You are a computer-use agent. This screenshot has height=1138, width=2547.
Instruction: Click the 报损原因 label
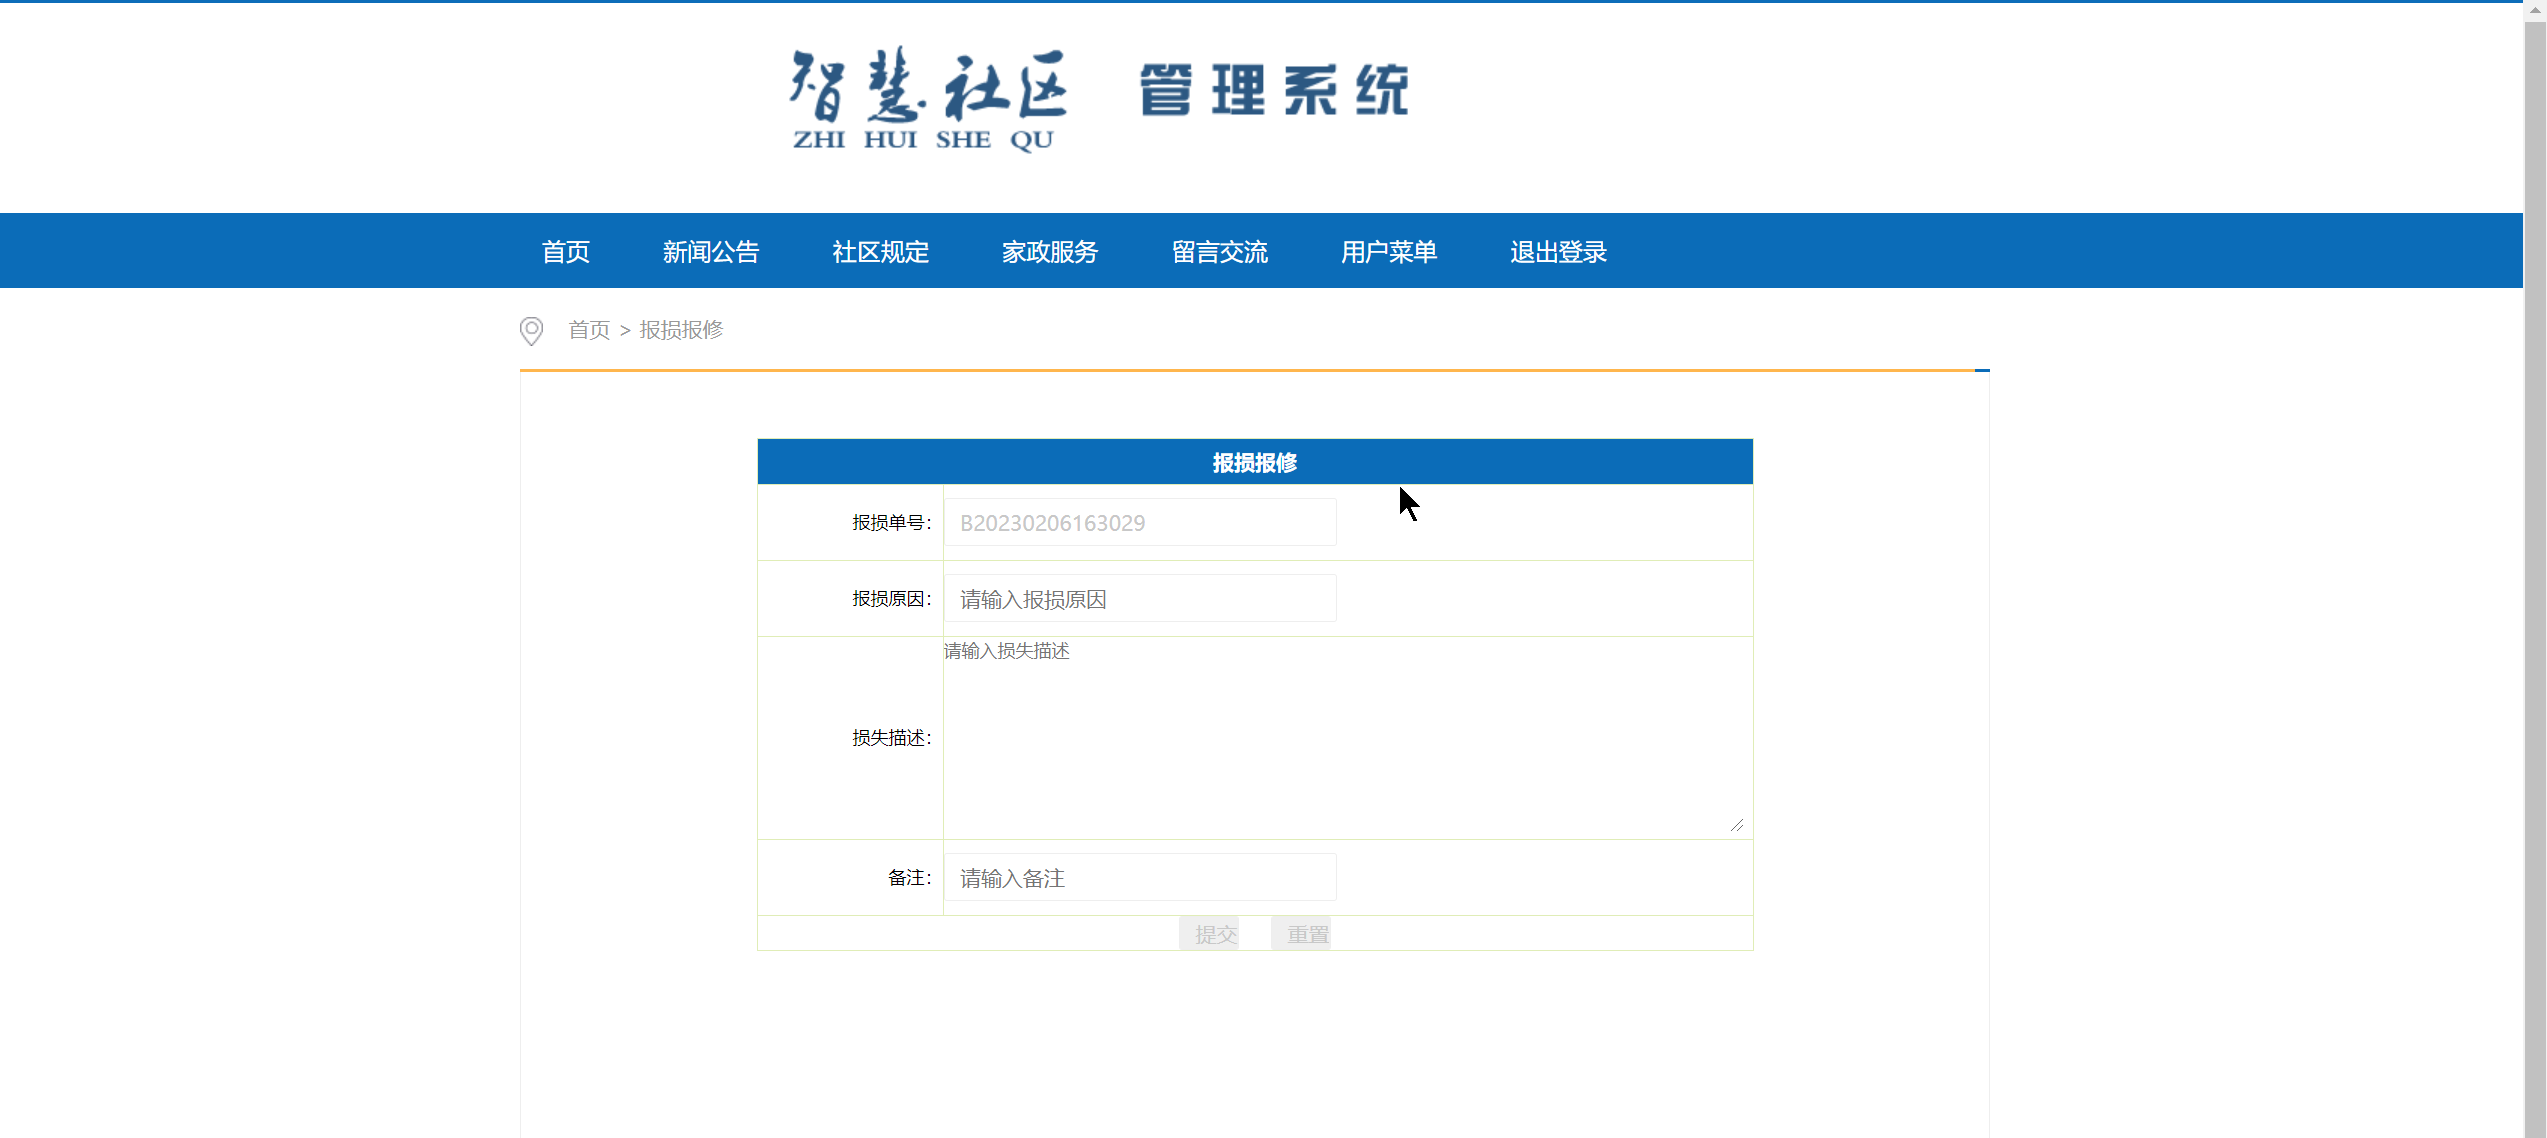point(891,599)
